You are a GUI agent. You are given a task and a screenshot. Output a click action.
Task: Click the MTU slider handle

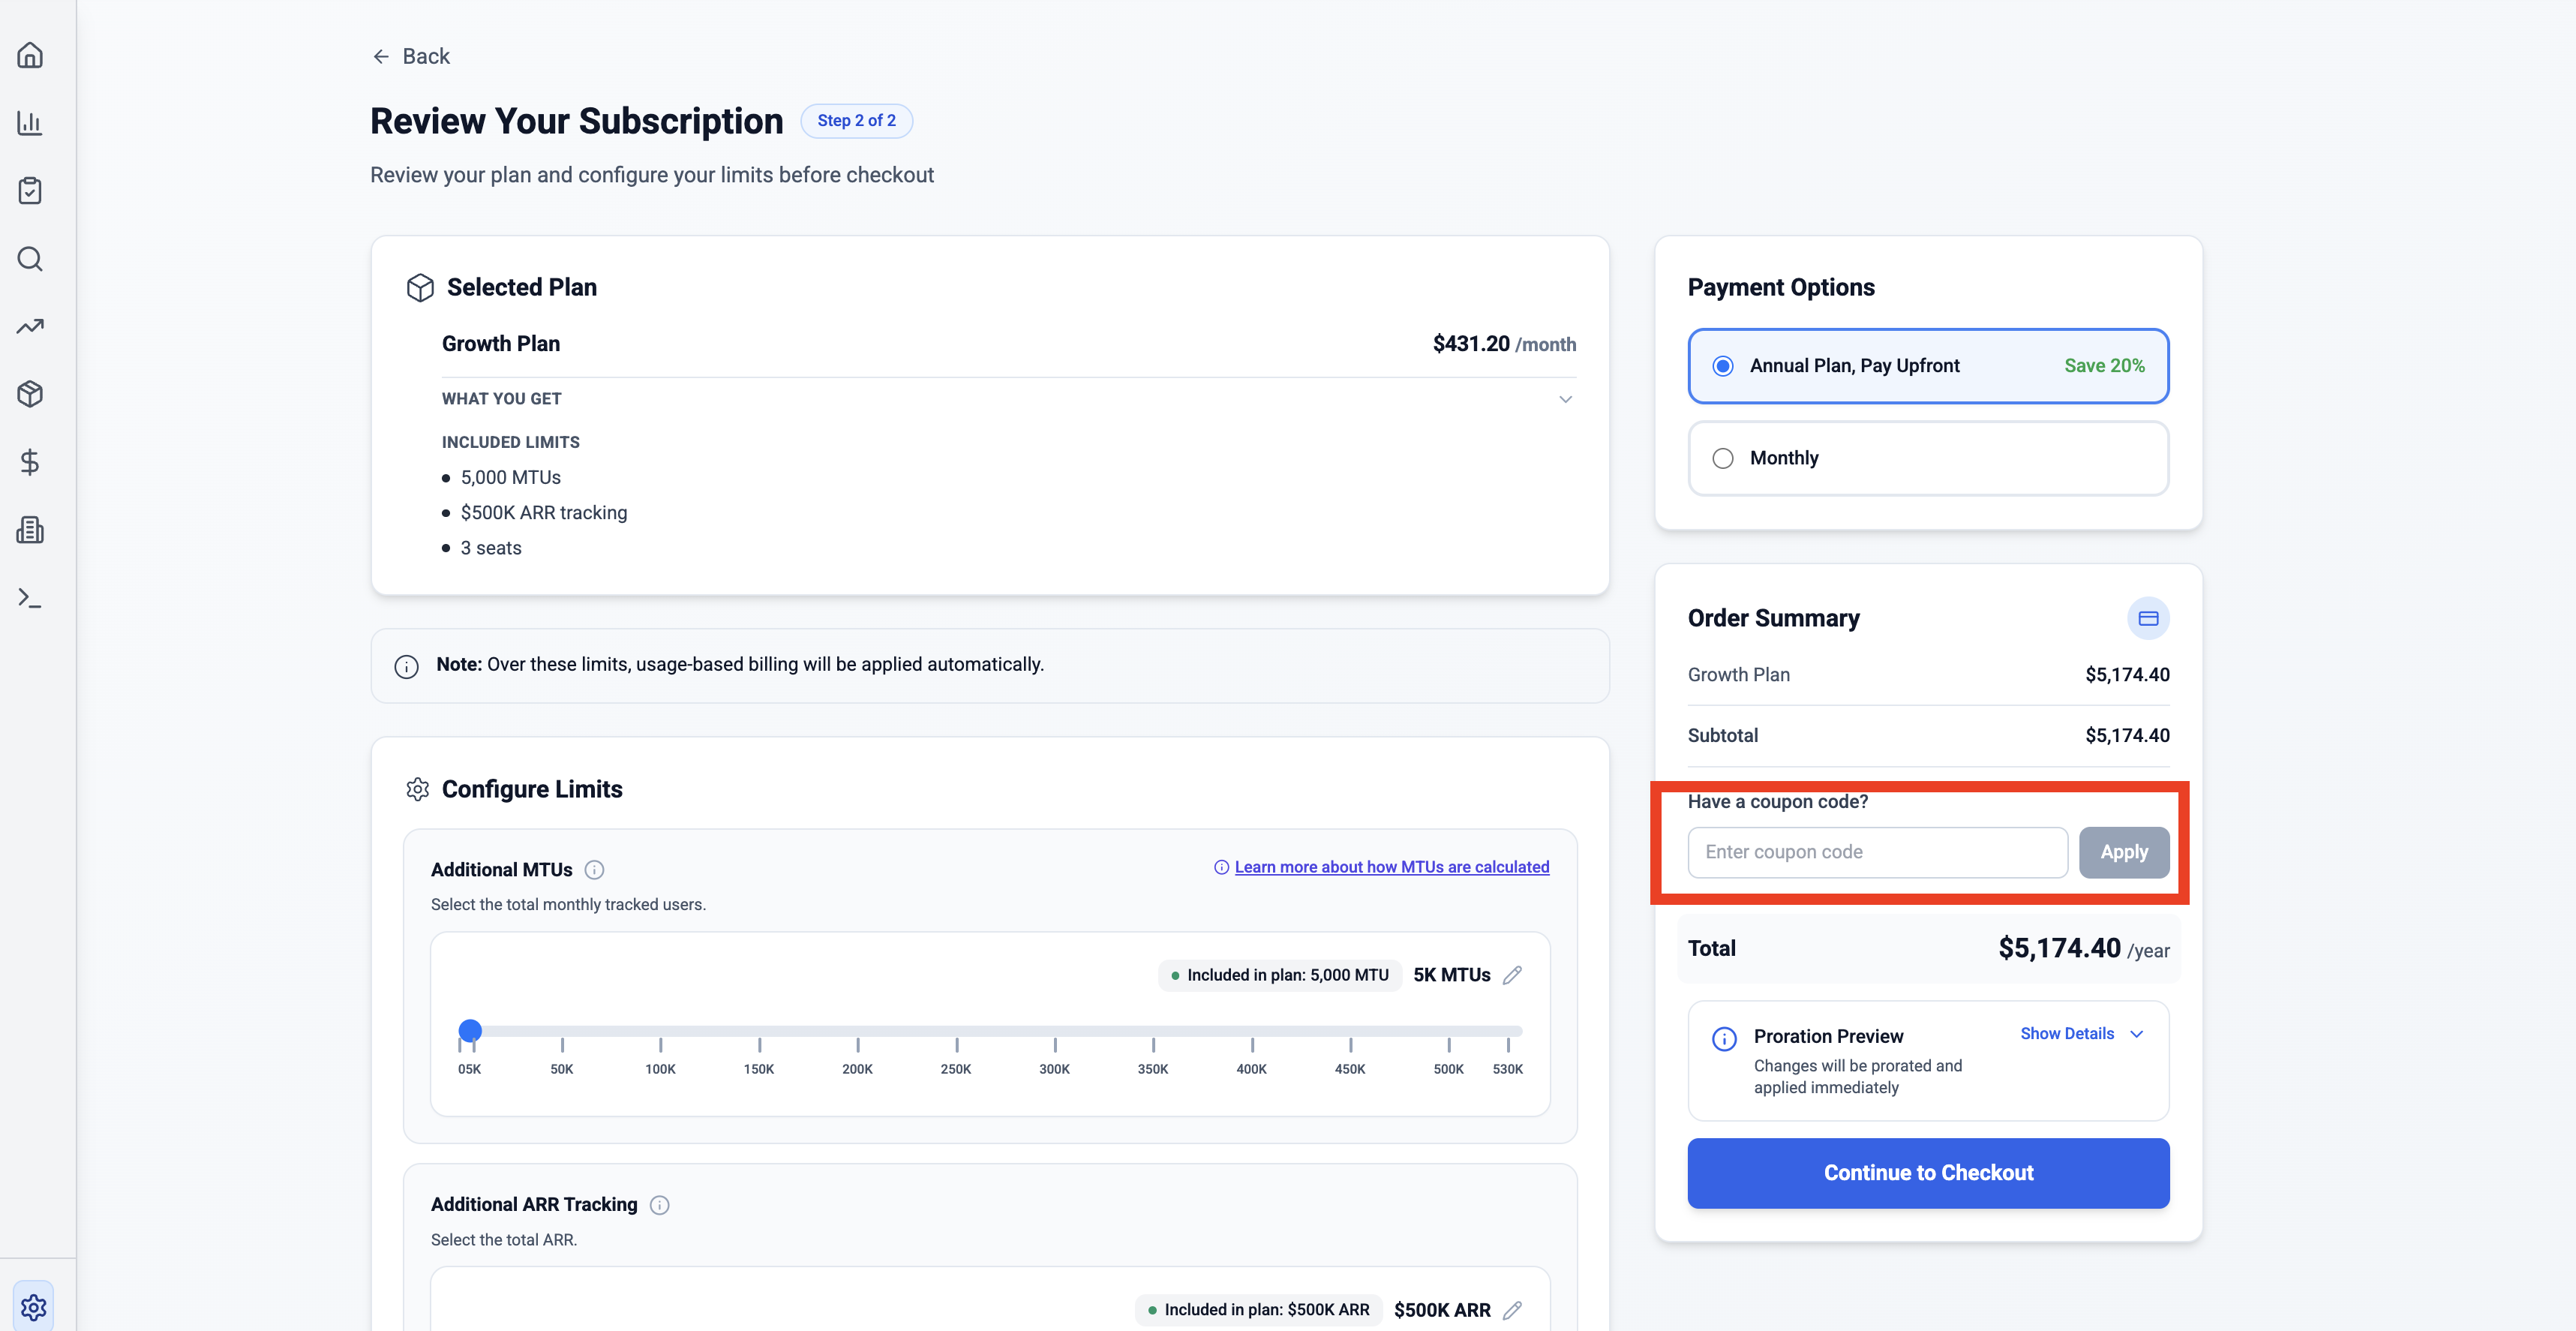point(470,1030)
